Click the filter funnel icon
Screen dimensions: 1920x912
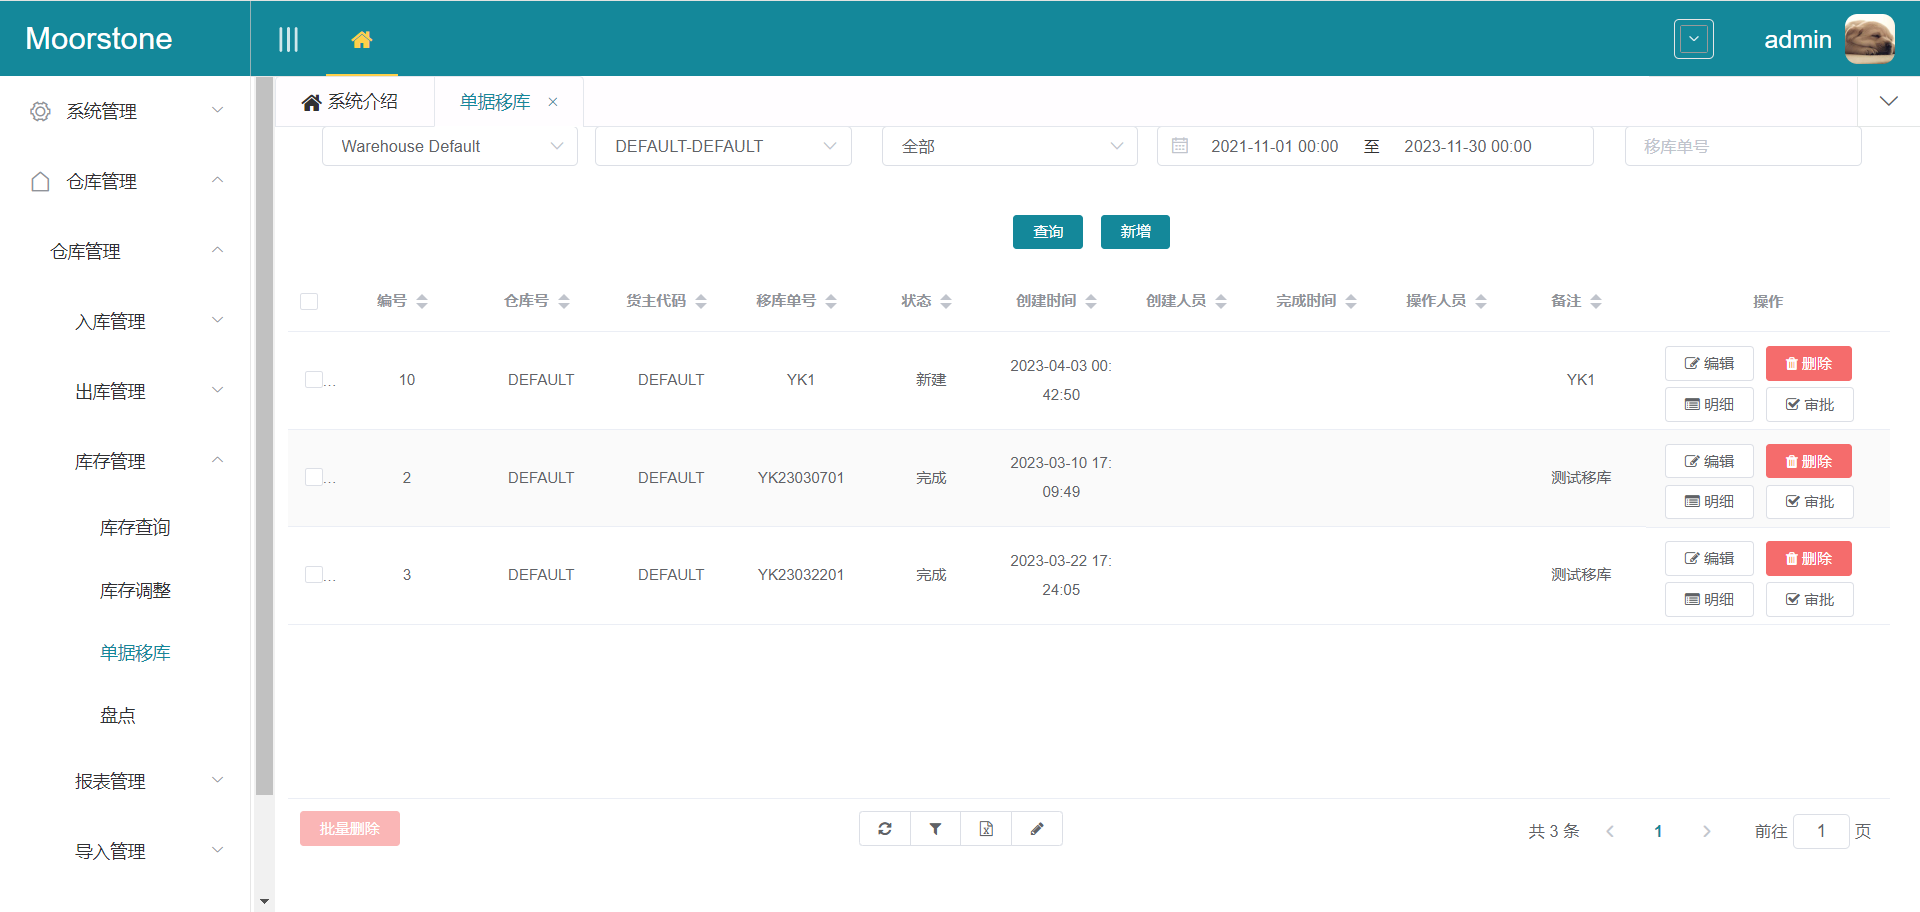(935, 829)
